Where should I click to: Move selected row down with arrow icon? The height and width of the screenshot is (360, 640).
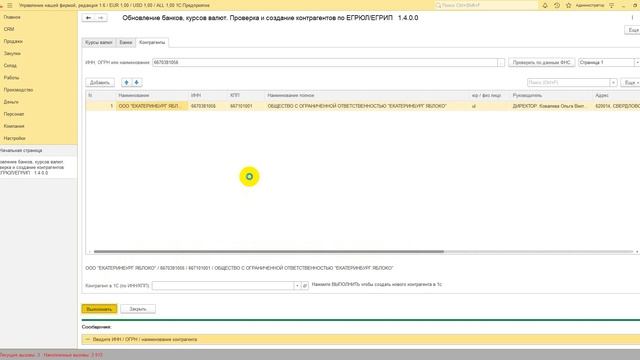pos(137,82)
